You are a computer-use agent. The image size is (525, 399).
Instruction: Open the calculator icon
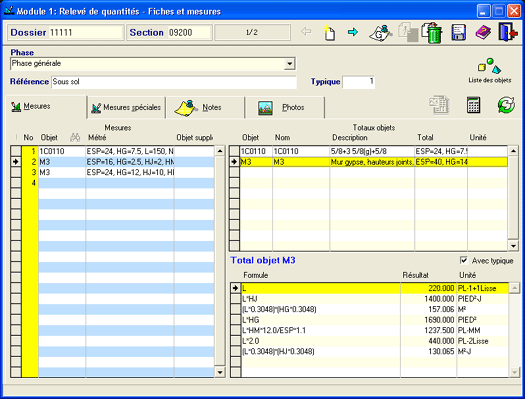[473, 105]
